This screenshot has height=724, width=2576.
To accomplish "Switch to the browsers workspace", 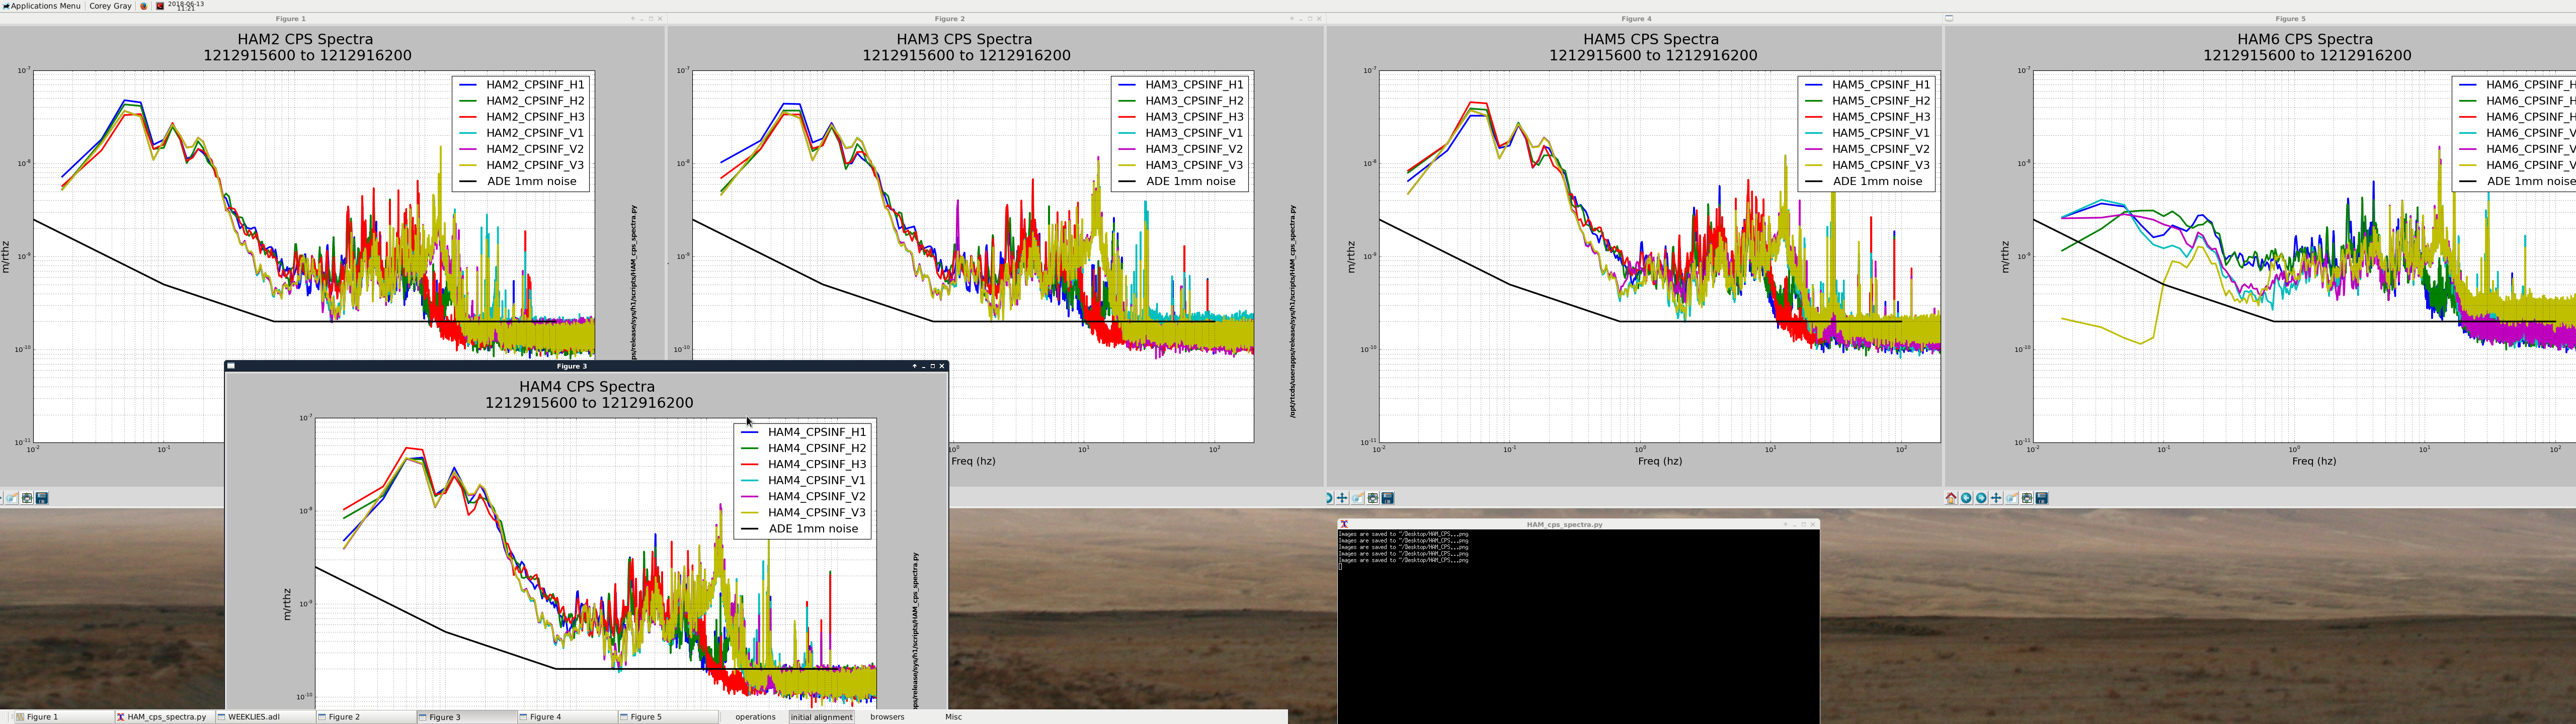I will click(886, 717).
